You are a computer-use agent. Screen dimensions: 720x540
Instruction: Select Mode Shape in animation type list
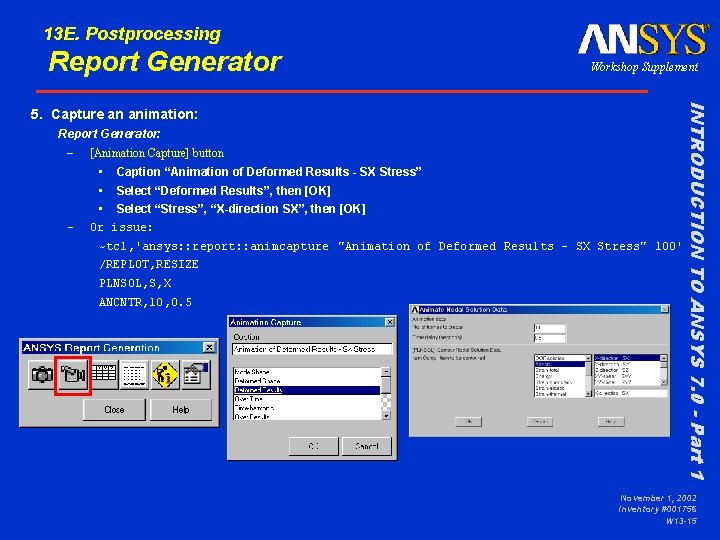(307, 372)
